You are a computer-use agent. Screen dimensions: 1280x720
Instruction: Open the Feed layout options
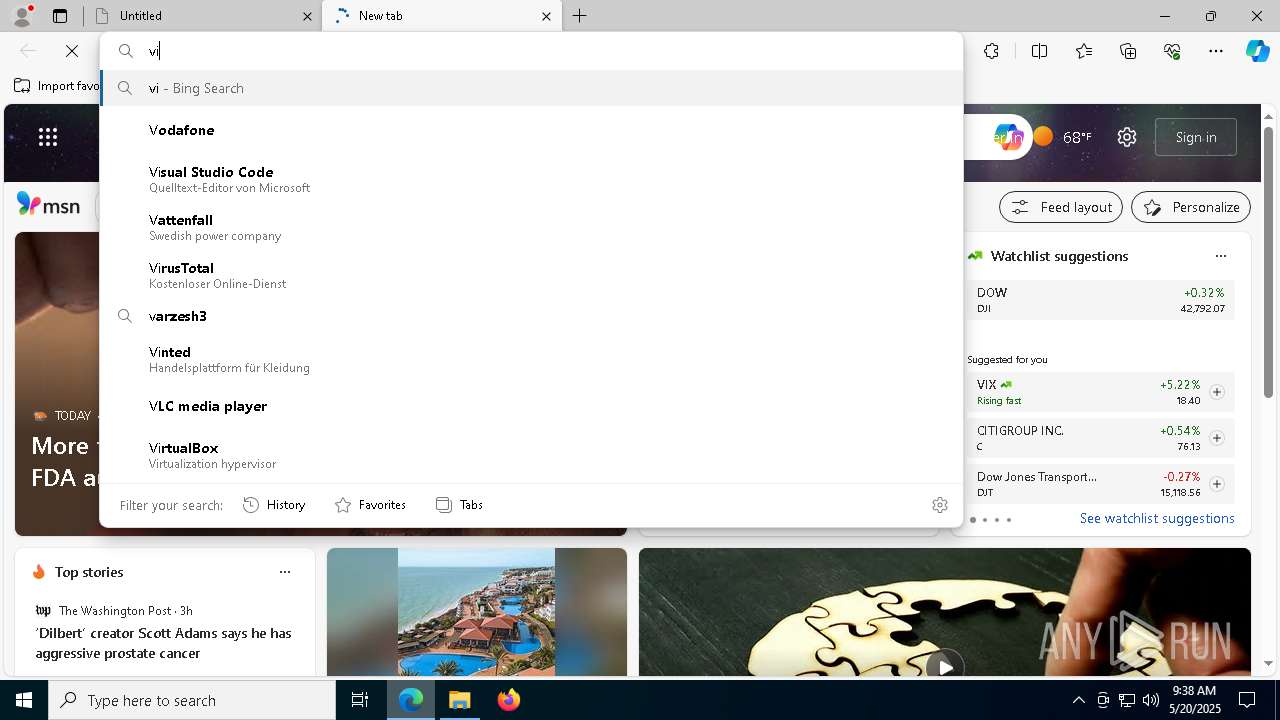click(x=1061, y=207)
